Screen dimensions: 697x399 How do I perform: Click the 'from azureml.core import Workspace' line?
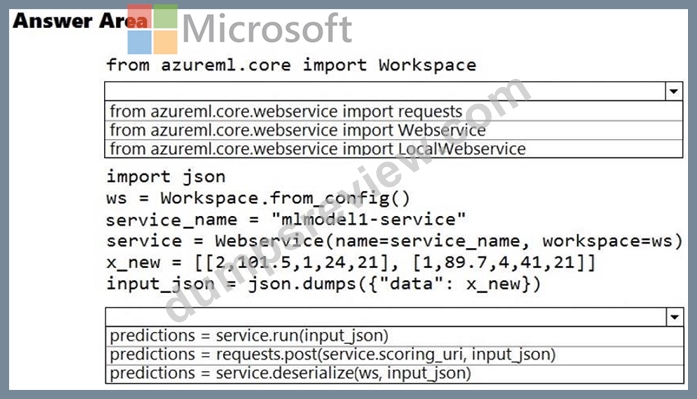(x=291, y=65)
